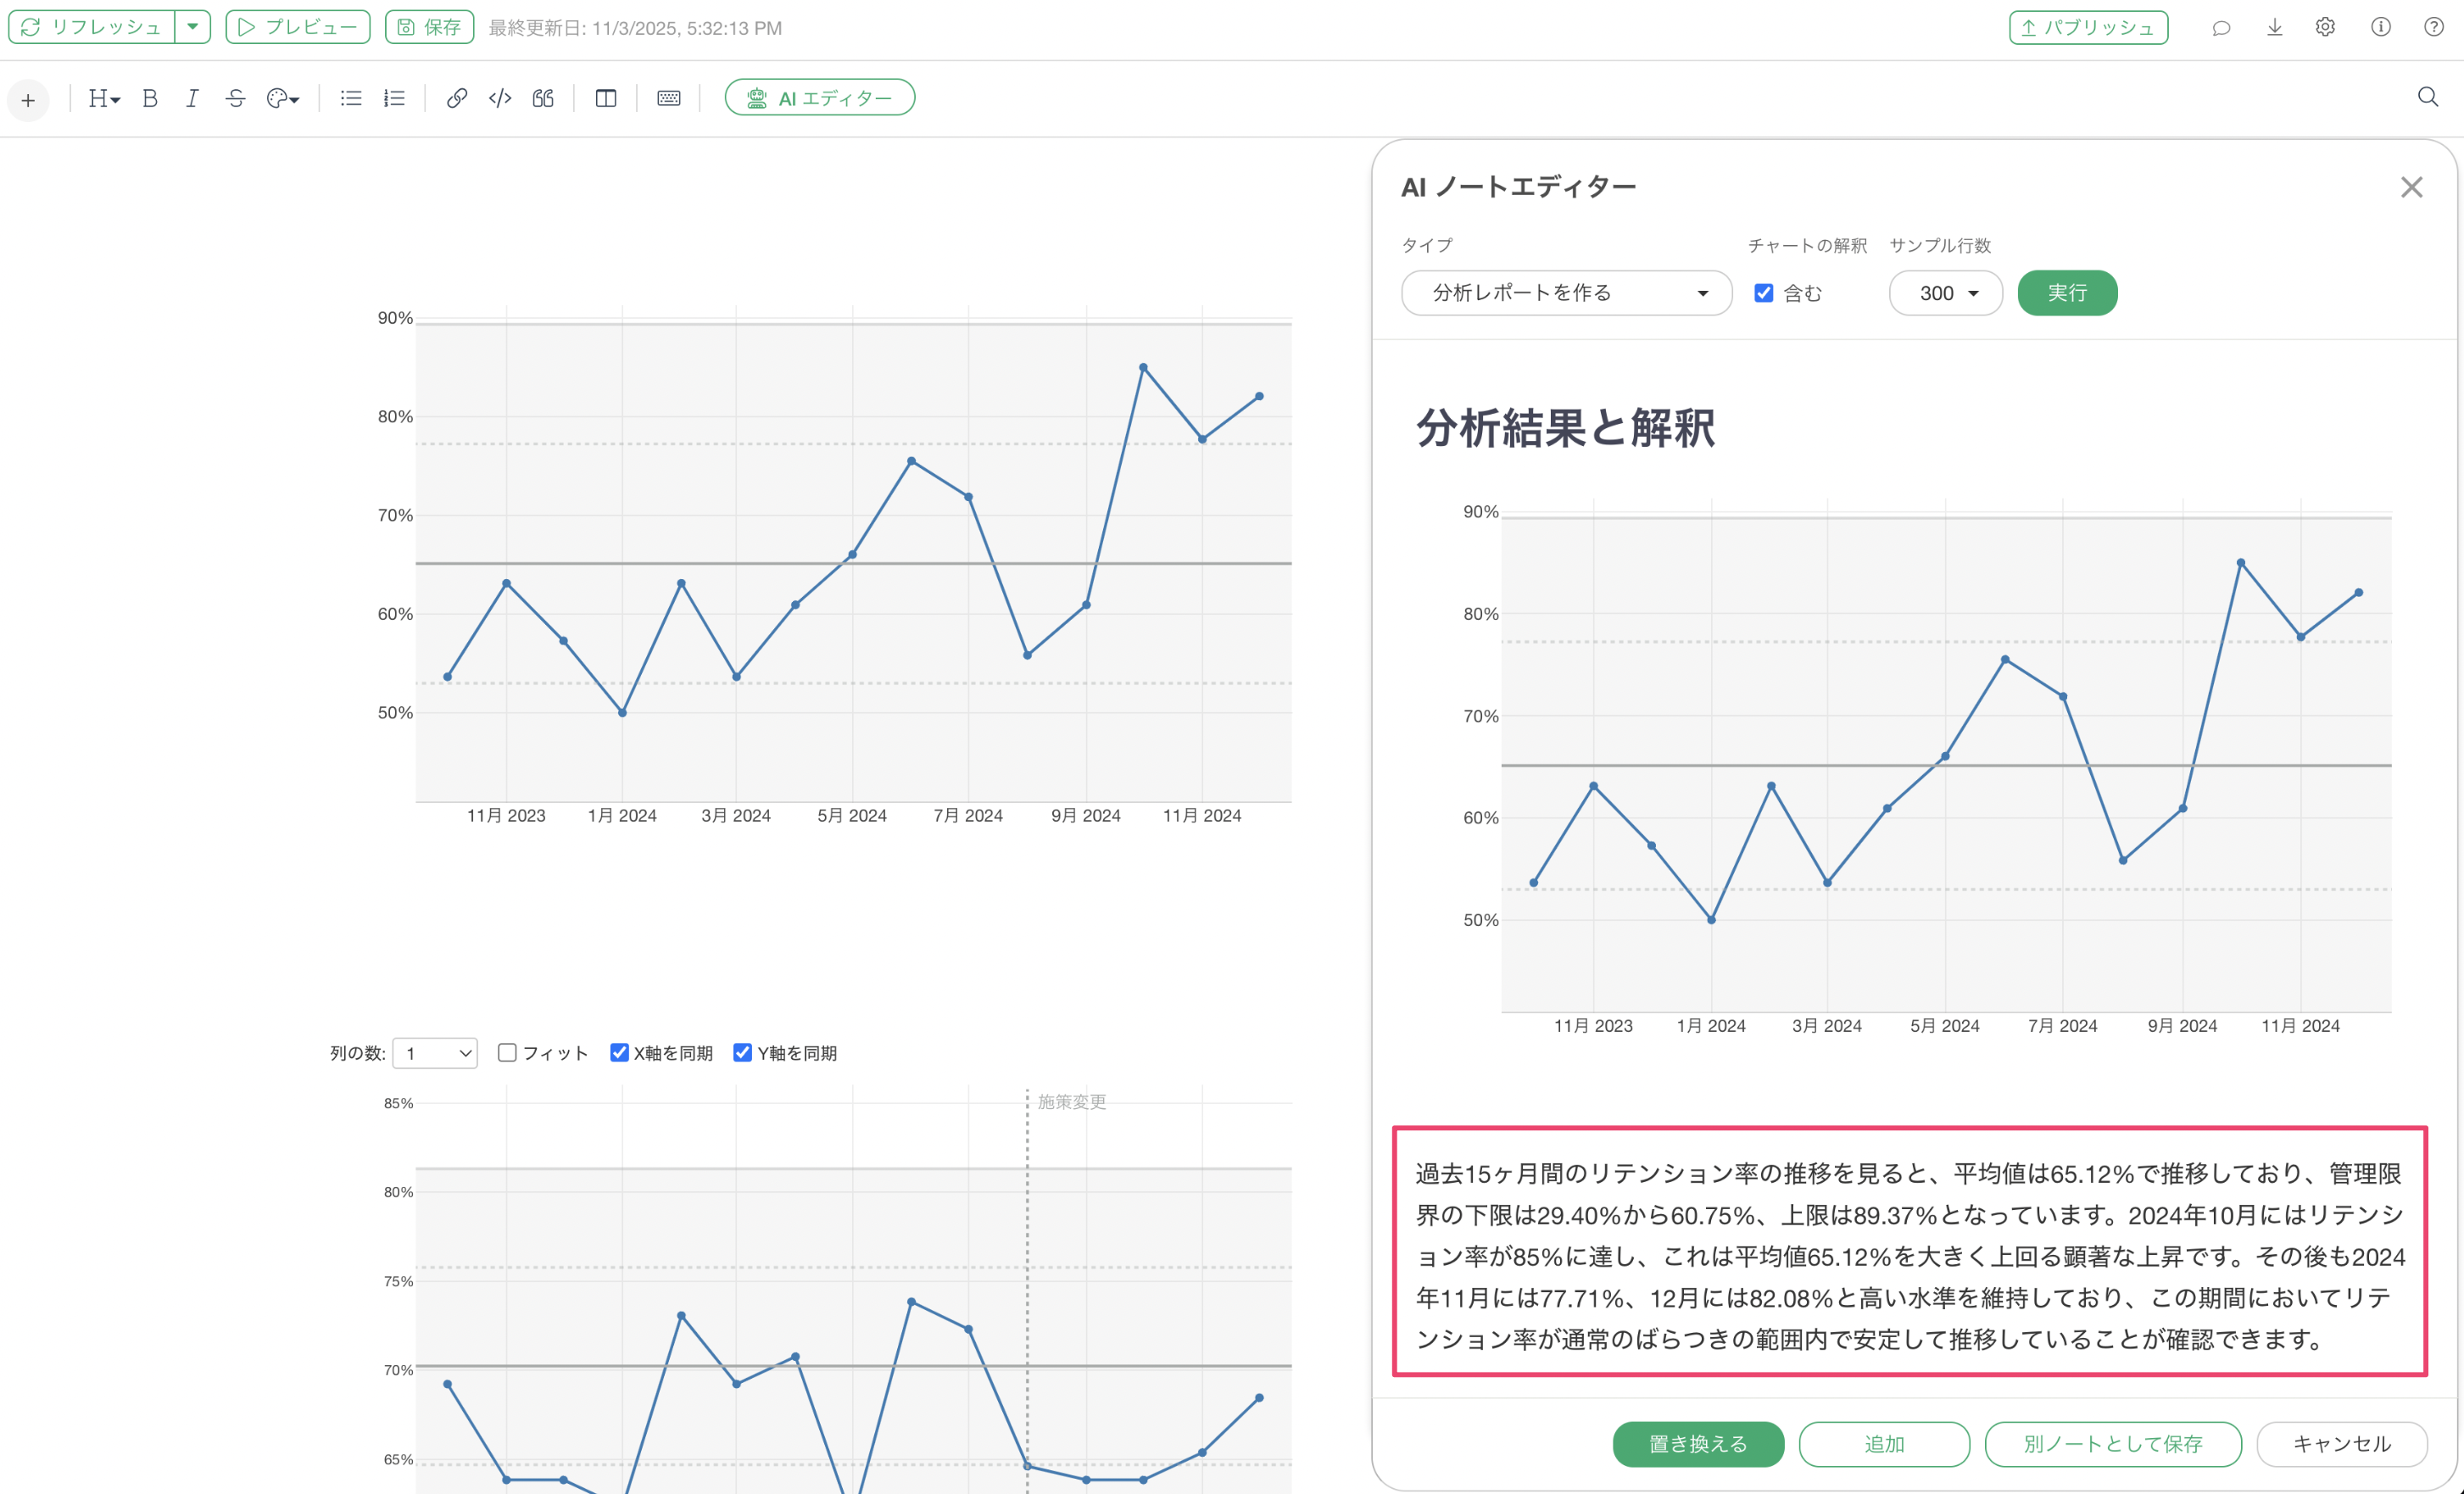2464x1494 pixels.
Task: Open the refresh options dropdown arrow
Action: point(192,27)
